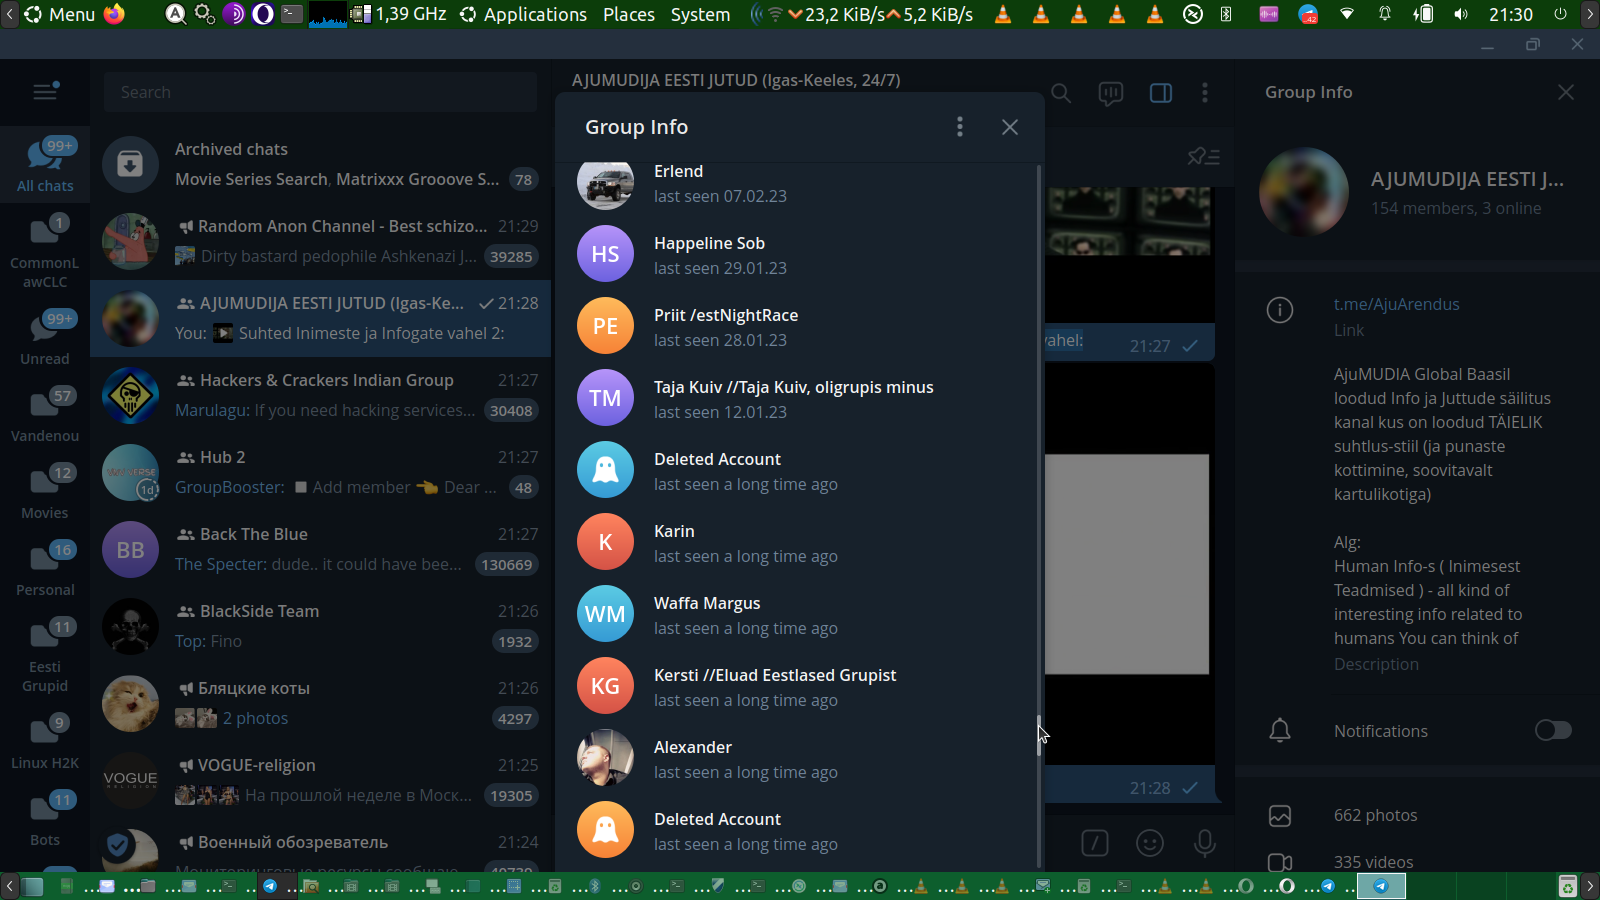The image size is (1600, 900).
Task: Open the Wi-Fi network tray icon
Action: coord(1347,14)
